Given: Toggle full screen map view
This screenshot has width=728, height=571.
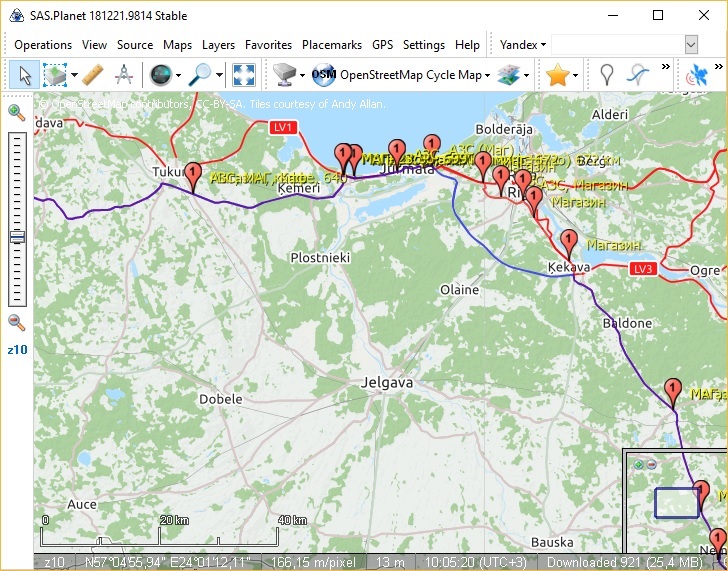Looking at the screenshot, I should (244, 75).
